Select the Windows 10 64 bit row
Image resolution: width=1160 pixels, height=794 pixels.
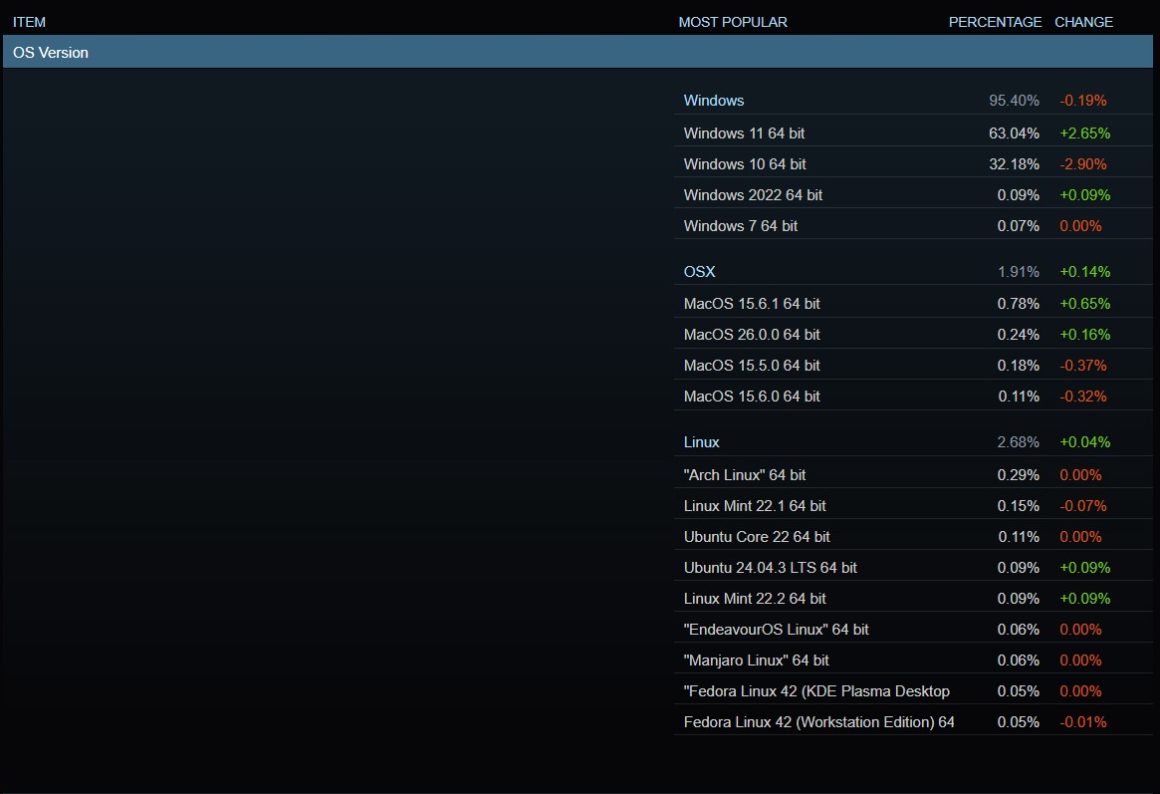tap(744, 164)
